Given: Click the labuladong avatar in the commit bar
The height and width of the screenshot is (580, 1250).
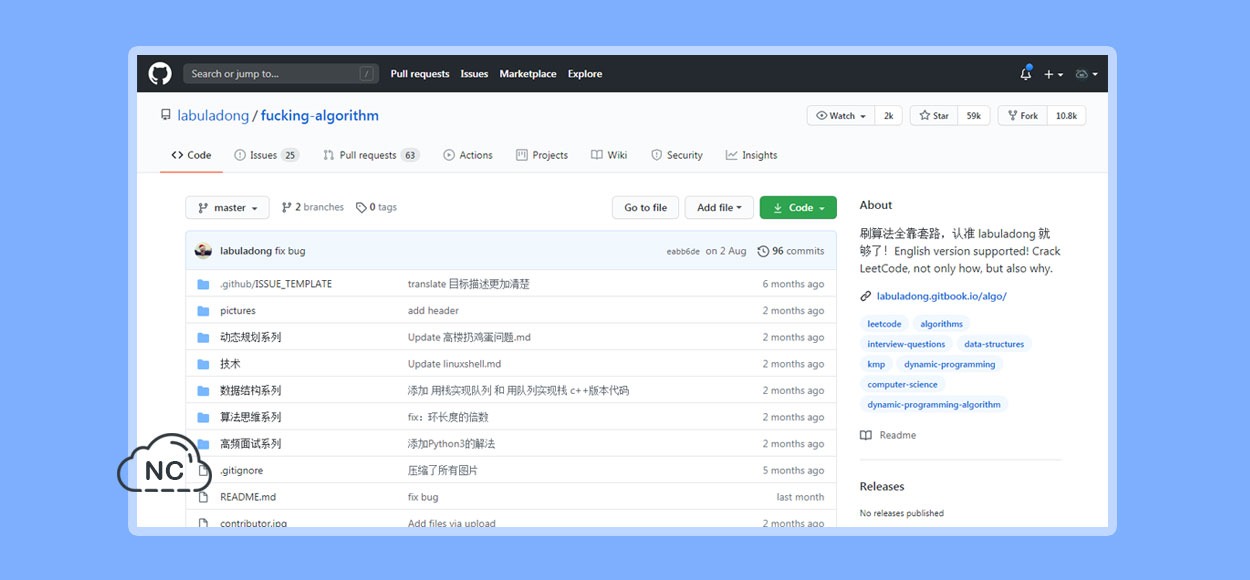Looking at the screenshot, I should click(x=203, y=251).
